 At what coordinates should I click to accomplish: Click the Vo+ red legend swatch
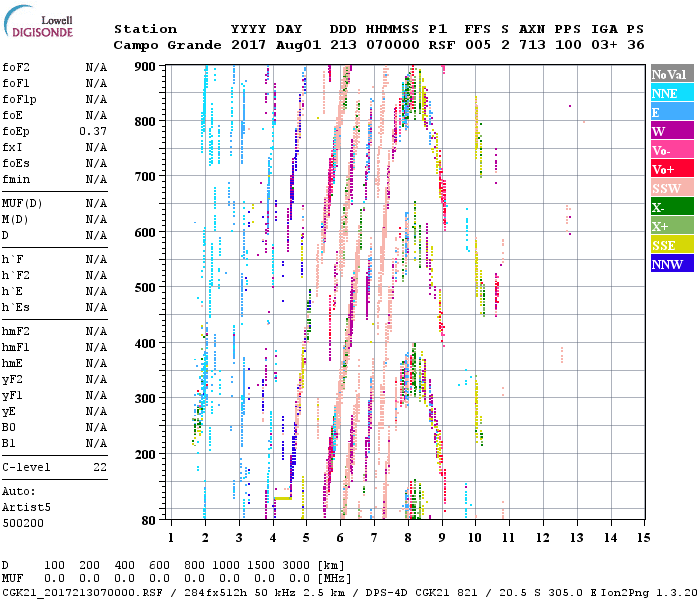(672, 169)
